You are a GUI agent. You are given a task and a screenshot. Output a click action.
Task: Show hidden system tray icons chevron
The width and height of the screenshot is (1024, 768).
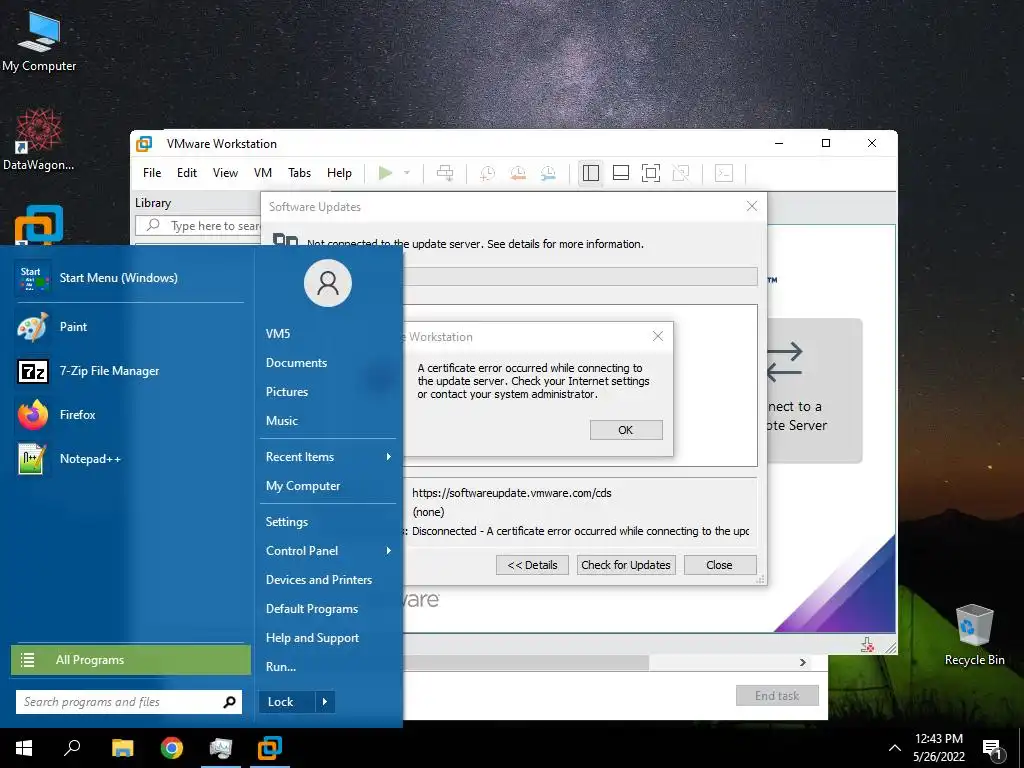click(x=895, y=748)
